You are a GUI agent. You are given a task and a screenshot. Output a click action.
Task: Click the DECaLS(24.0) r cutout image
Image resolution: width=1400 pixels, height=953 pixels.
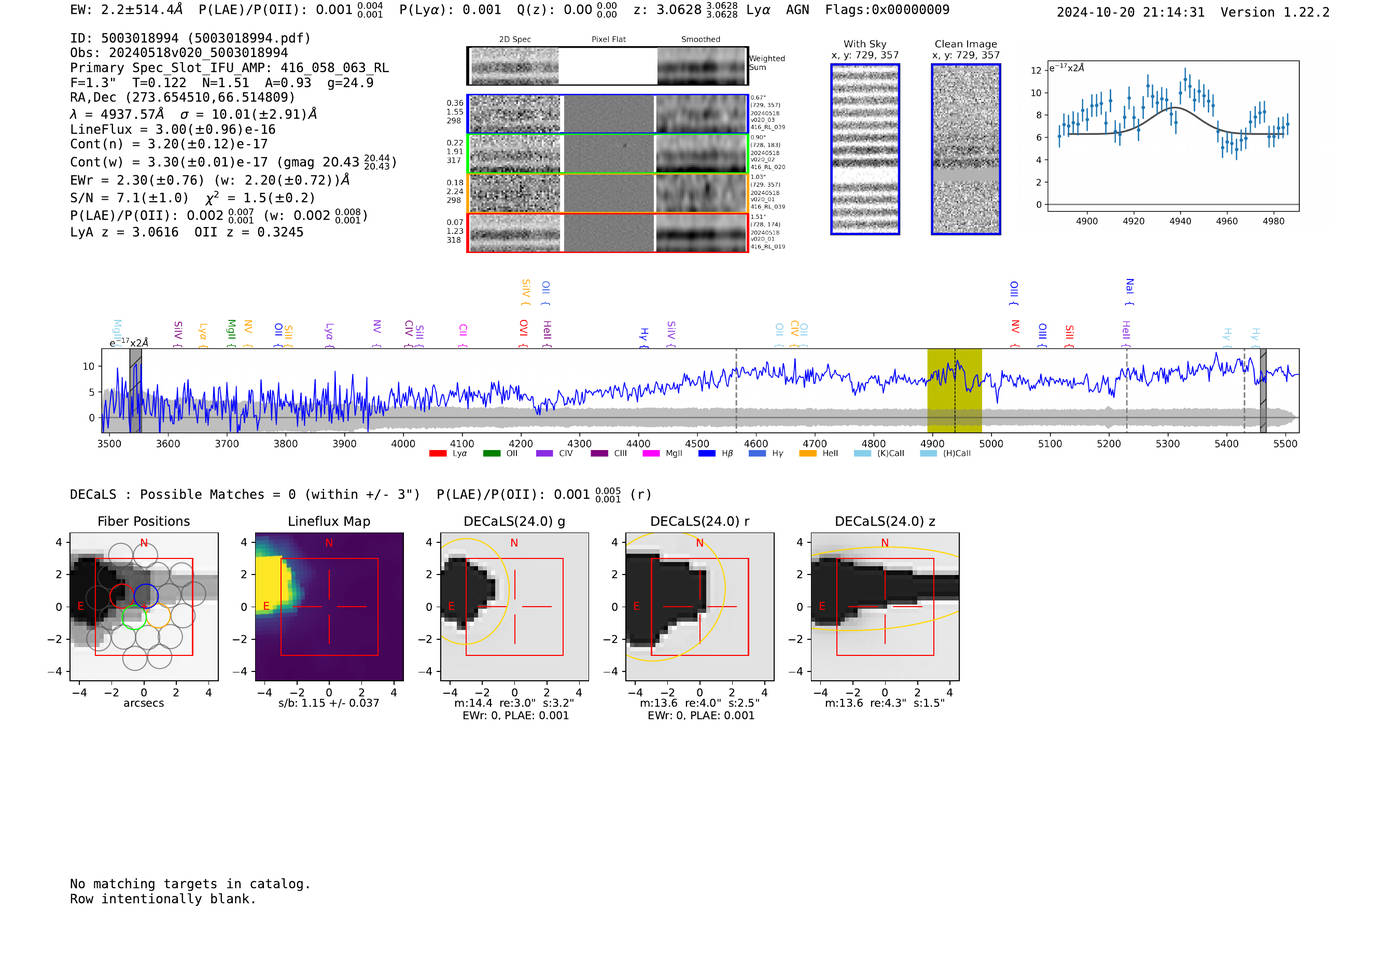point(700,606)
